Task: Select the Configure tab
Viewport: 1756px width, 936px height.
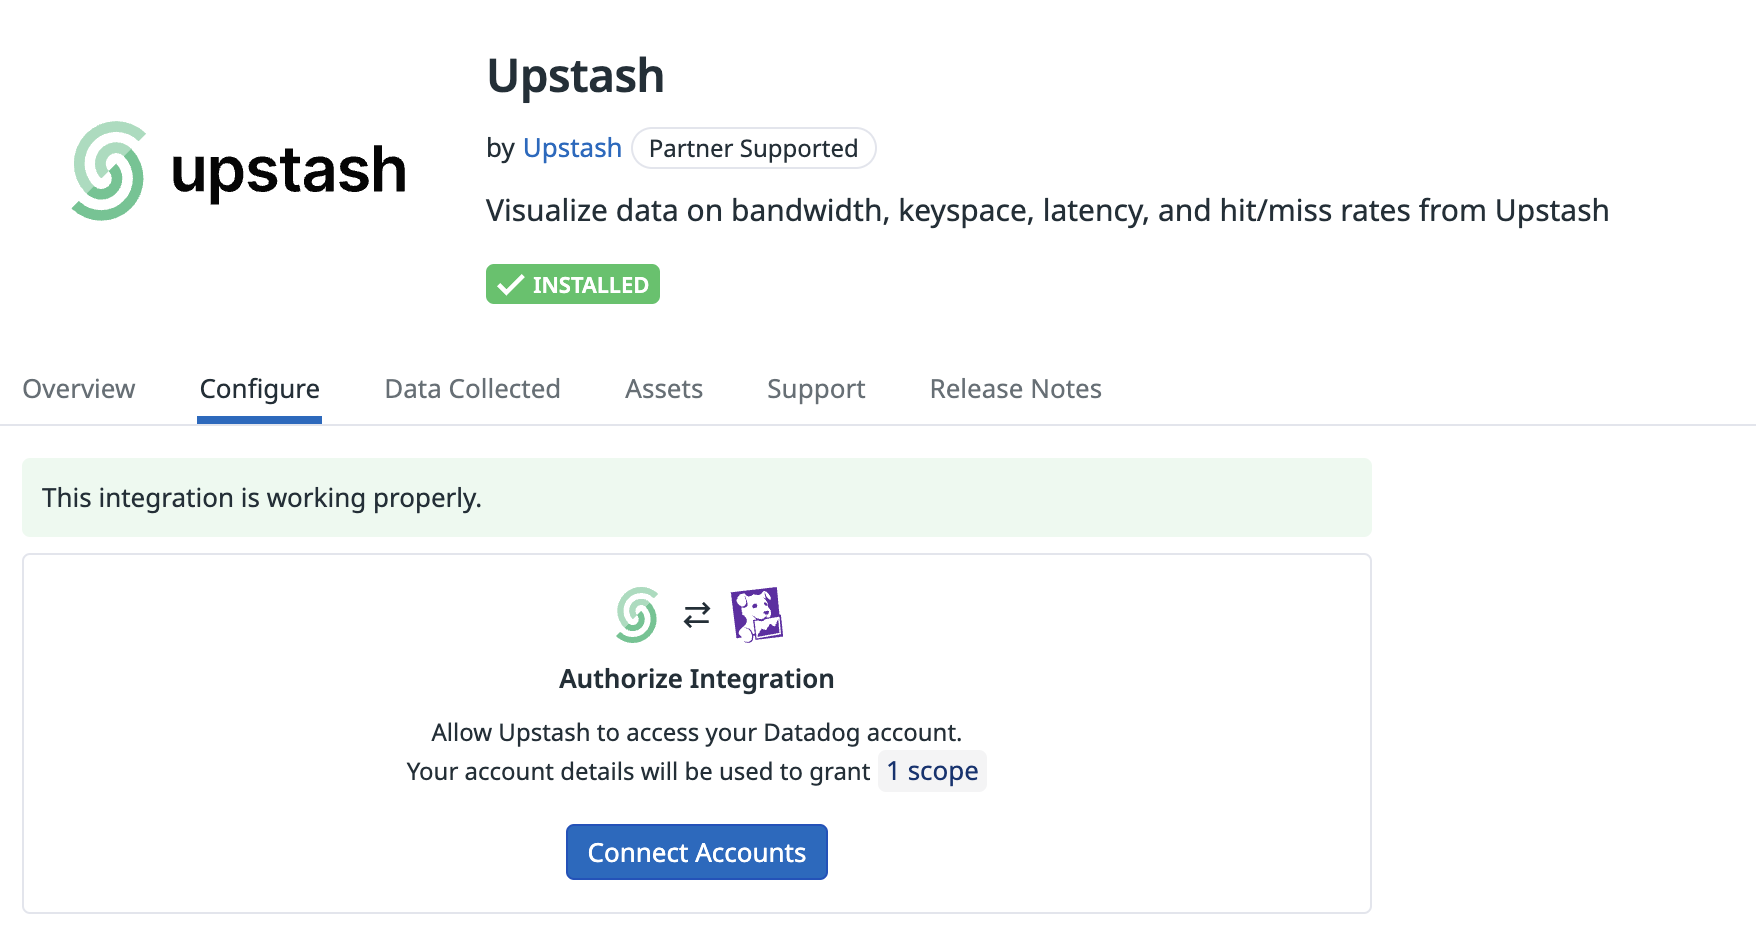Action: pyautogui.click(x=260, y=389)
